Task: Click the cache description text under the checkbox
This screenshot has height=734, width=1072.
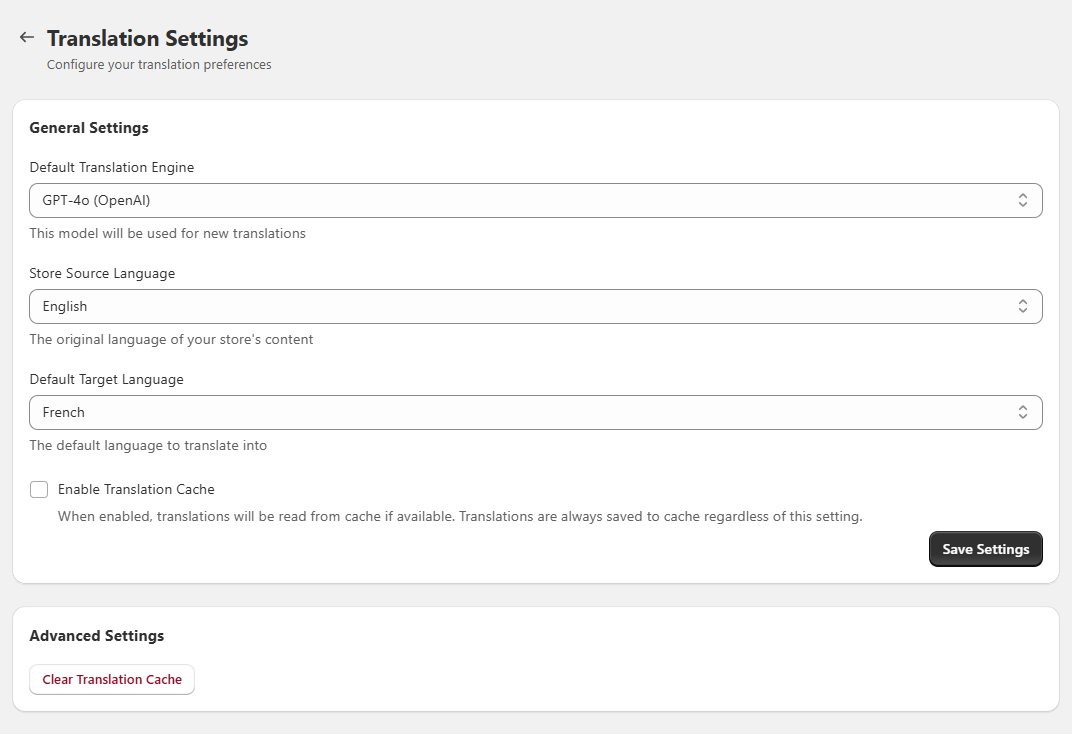Action: (459, 516)
